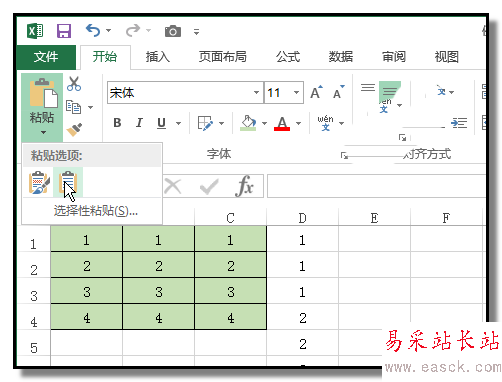Click the redo arrow icon

[133, 31]
